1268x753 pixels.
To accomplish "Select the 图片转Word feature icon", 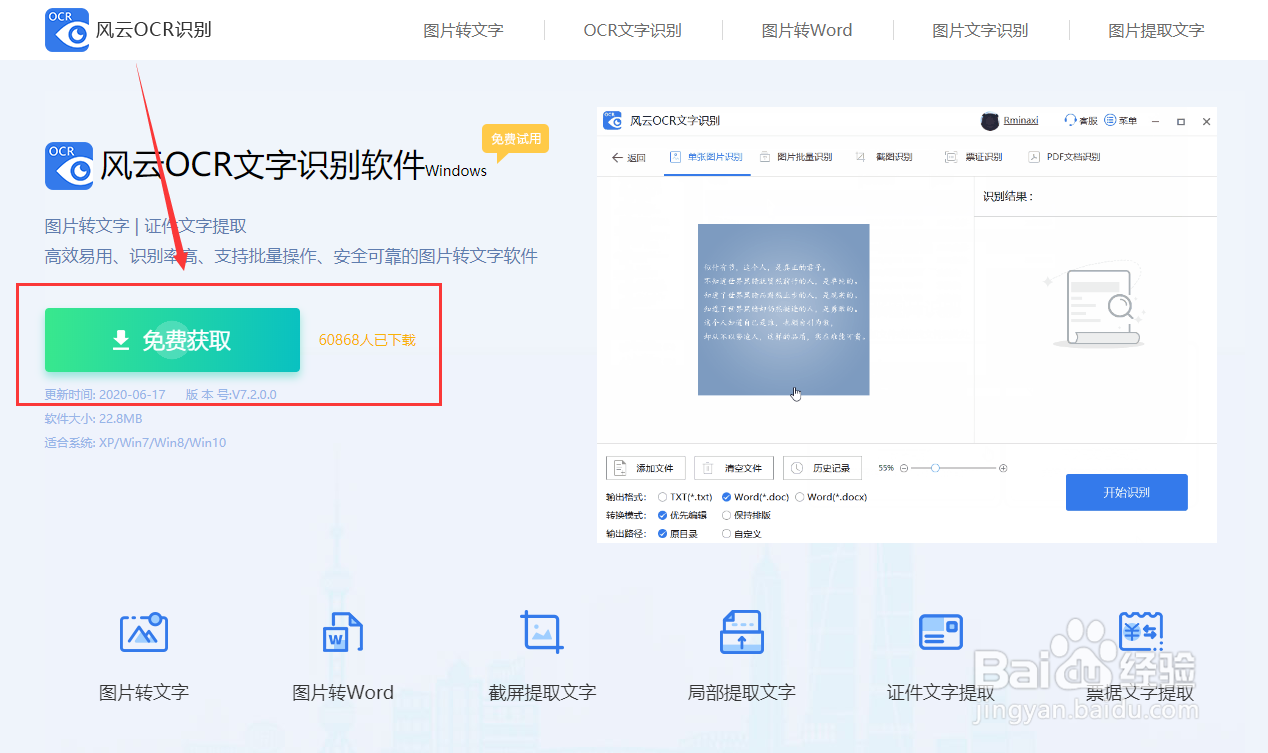I will [342, 631].
